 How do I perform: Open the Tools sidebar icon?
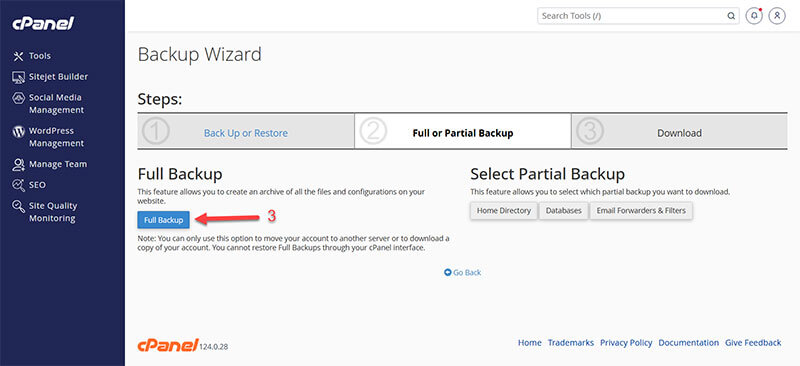pos(18,56)
